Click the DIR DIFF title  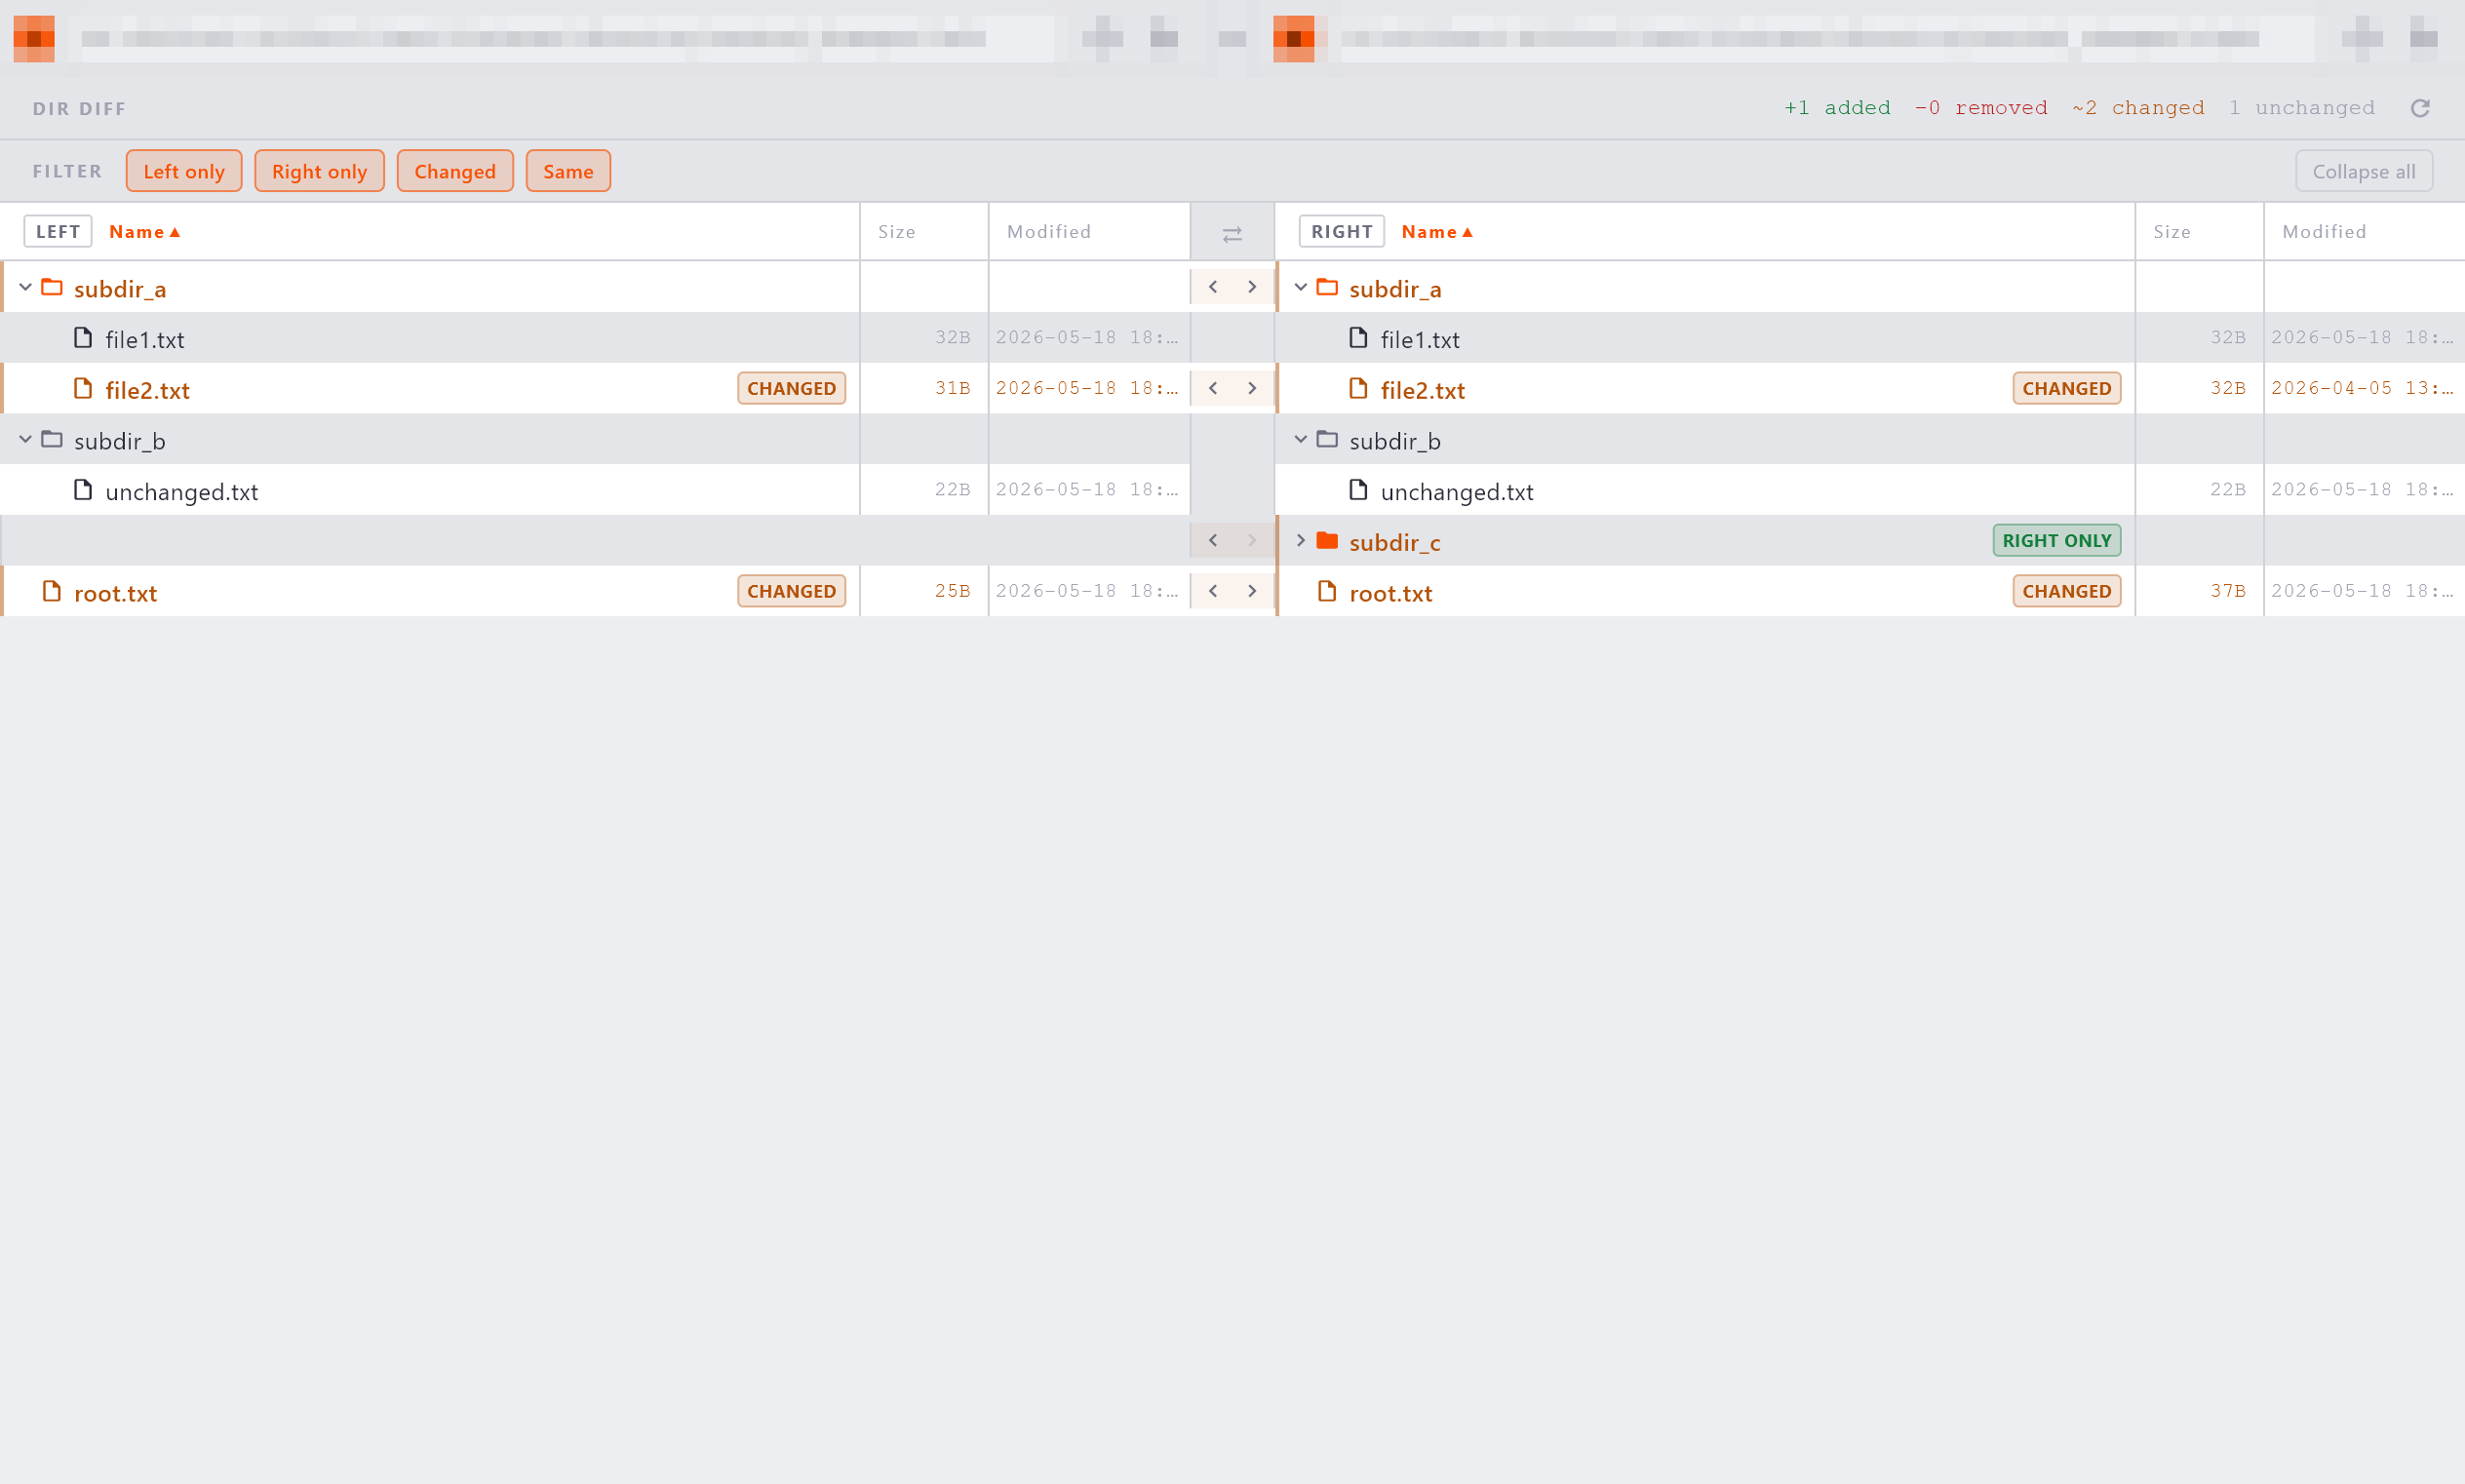click(x=79, y=108)
